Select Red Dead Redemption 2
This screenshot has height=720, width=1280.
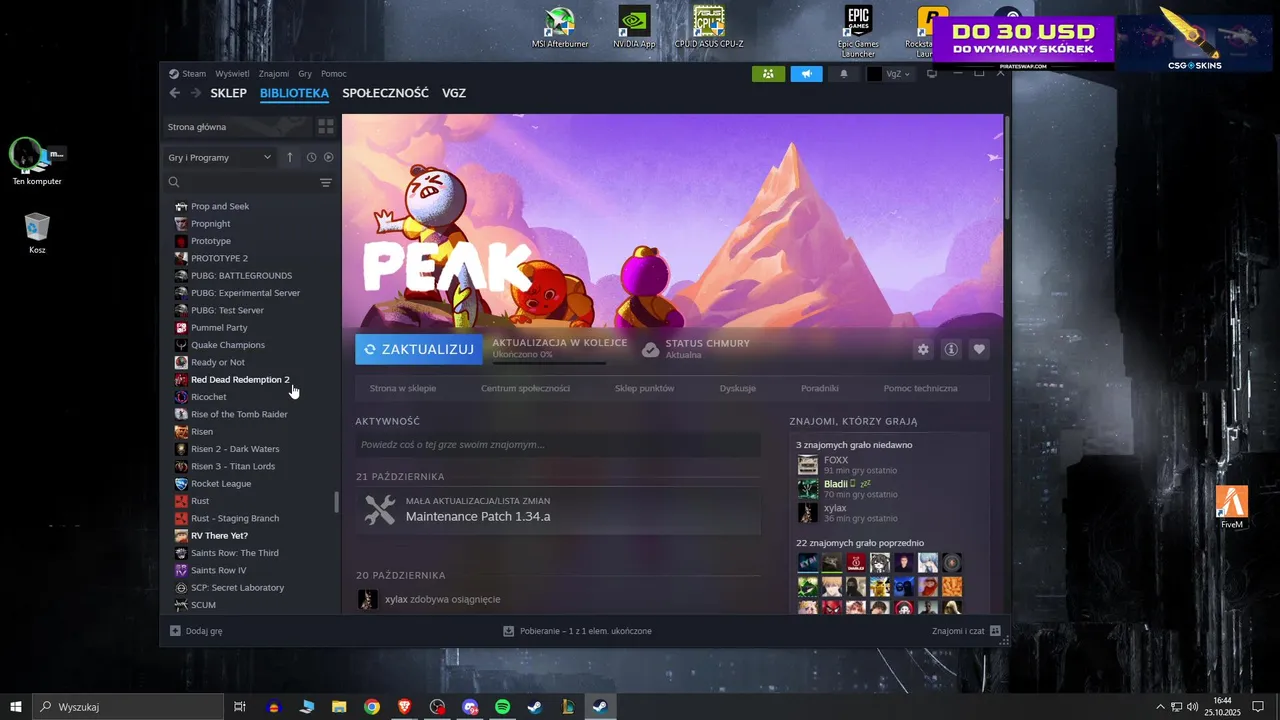240,380
